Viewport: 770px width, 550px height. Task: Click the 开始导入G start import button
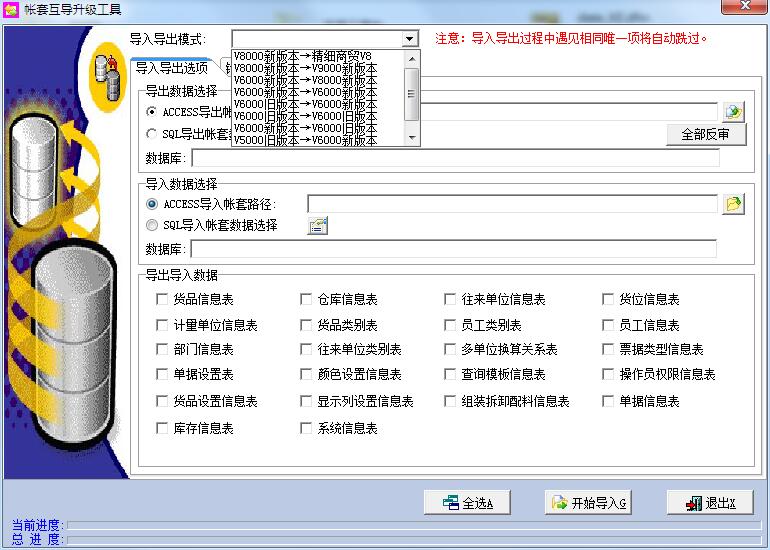[x=588, y=503]
